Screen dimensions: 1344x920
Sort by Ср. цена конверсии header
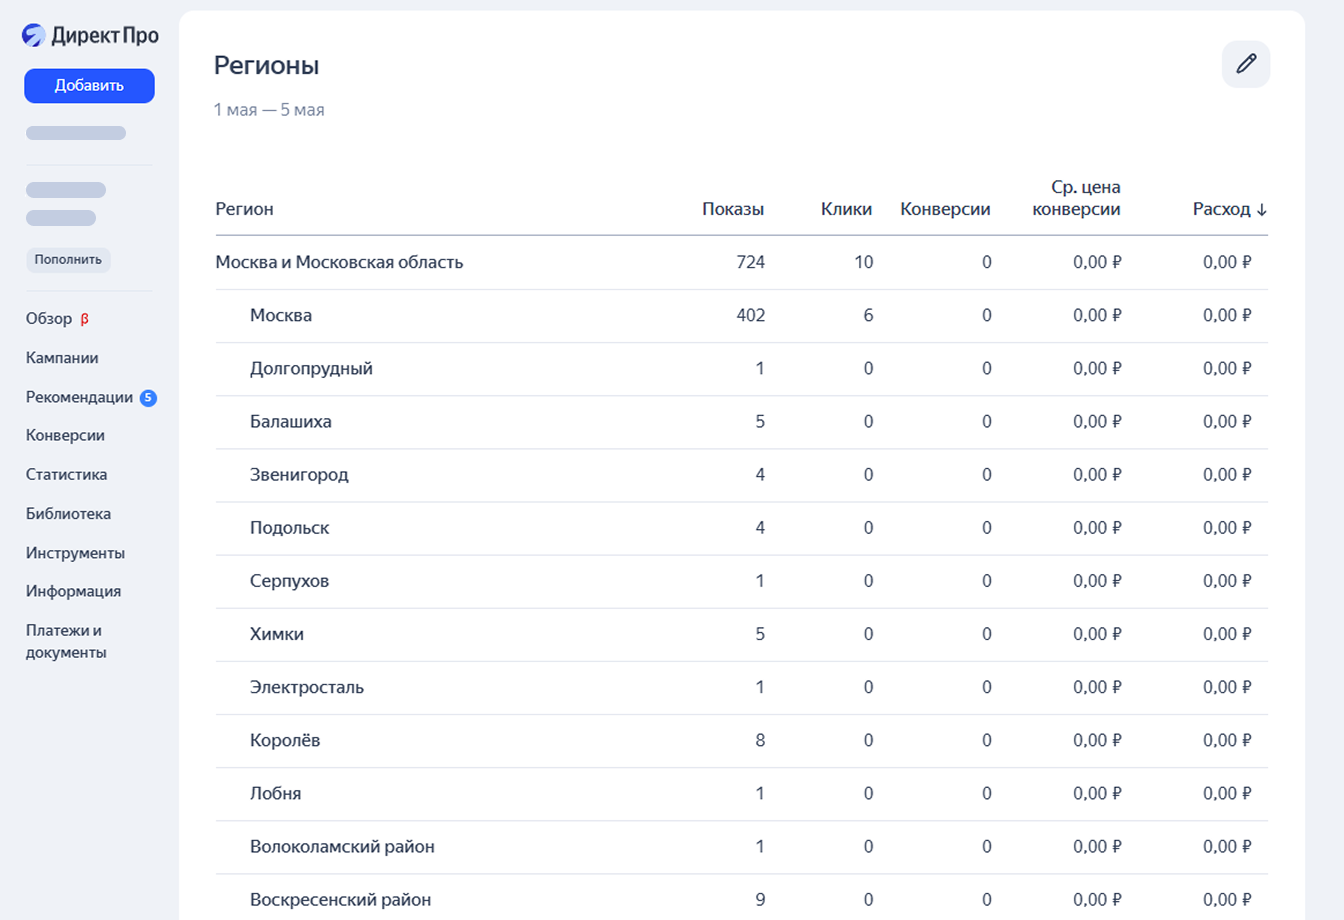coord(1076,198)
